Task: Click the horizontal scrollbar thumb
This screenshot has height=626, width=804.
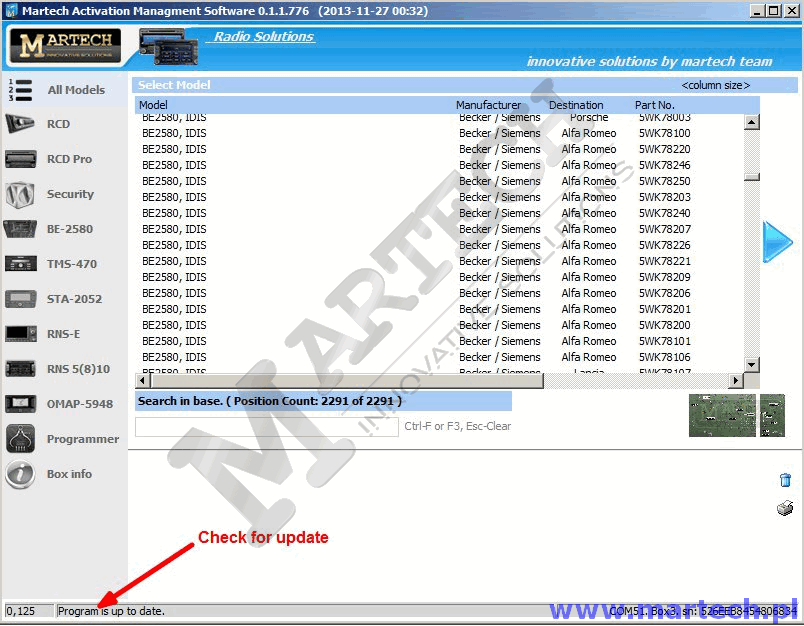Action: [x=347, y=380]
